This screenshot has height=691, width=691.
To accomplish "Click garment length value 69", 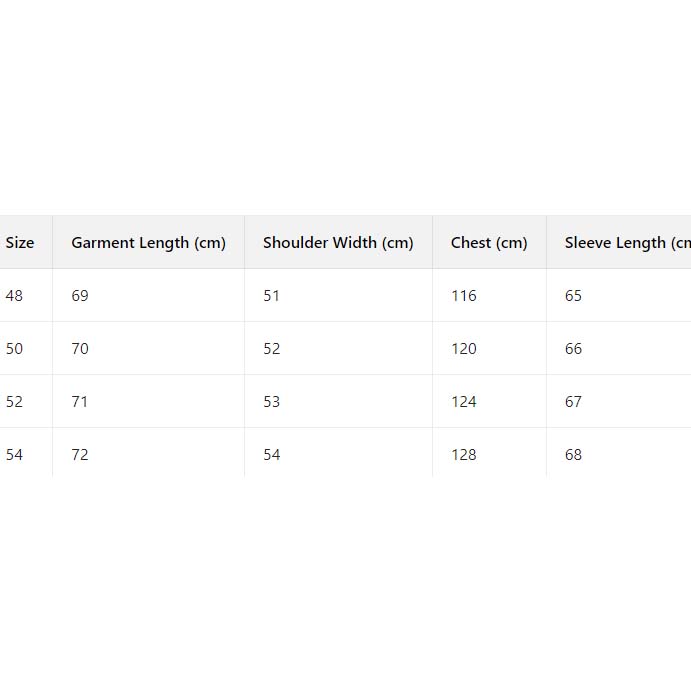I will (x=80, y=296).
